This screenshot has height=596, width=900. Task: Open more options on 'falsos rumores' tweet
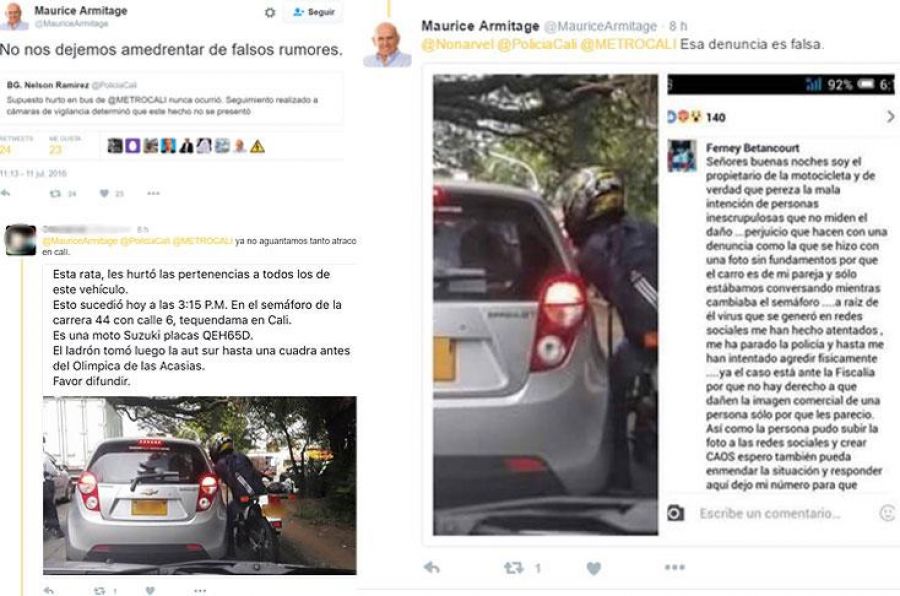point(153,193)
